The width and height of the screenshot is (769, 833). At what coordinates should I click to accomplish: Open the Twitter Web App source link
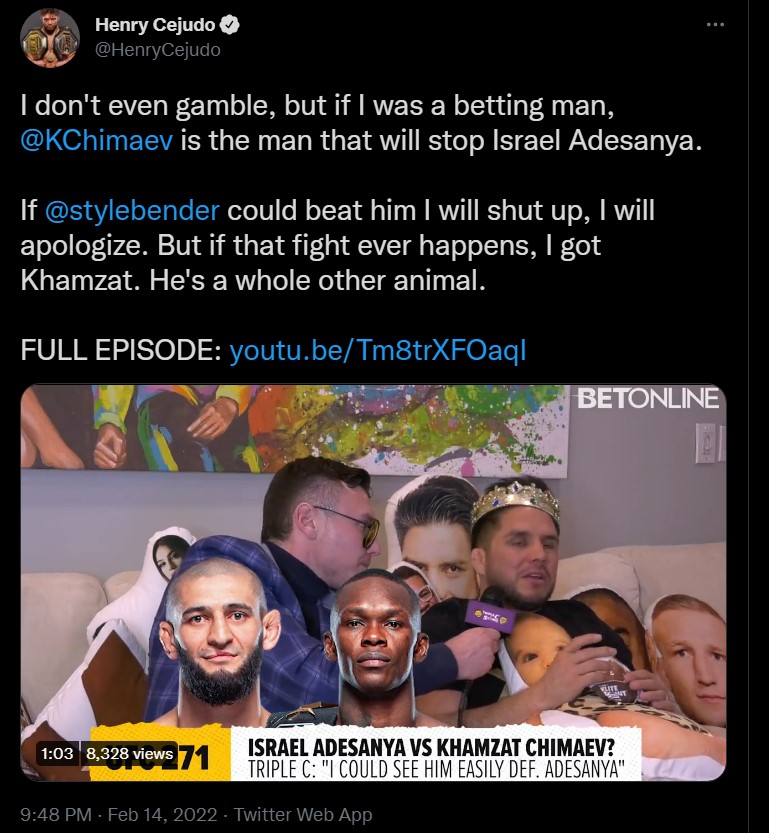[x=303, y=814]
